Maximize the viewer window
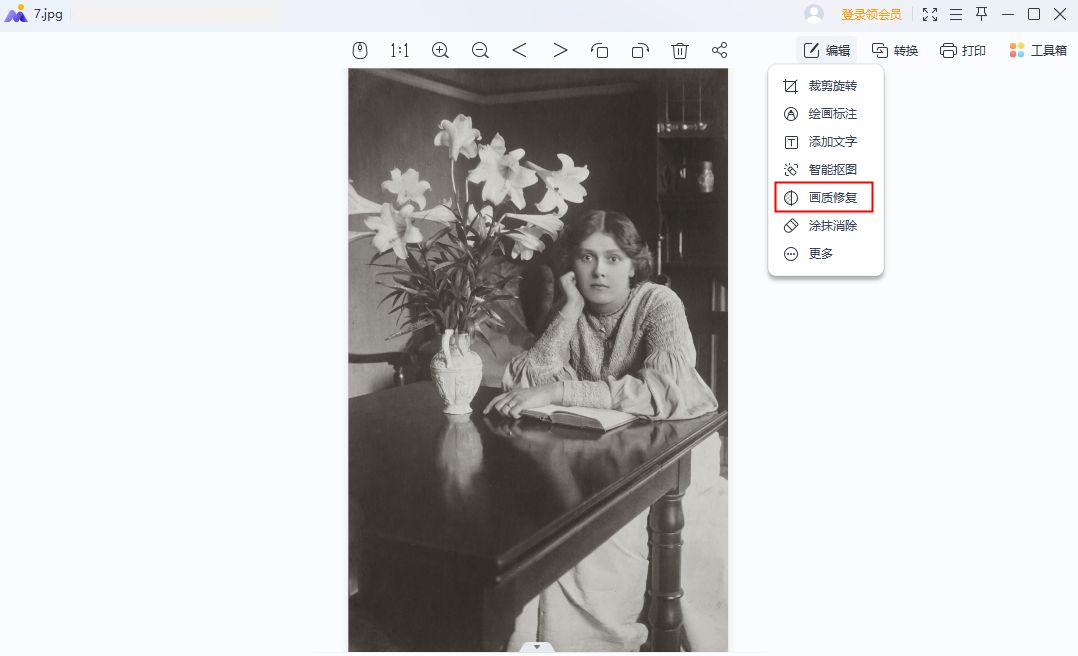The image size is (1078, 656). click(1034, 14)
